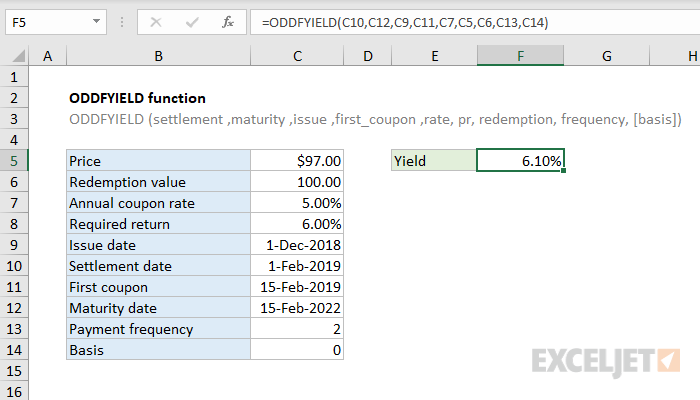The width and height of the screenshot is (700, 400).
Task: Select the 'Issue date' label cell
Action: tap(158, 245)
